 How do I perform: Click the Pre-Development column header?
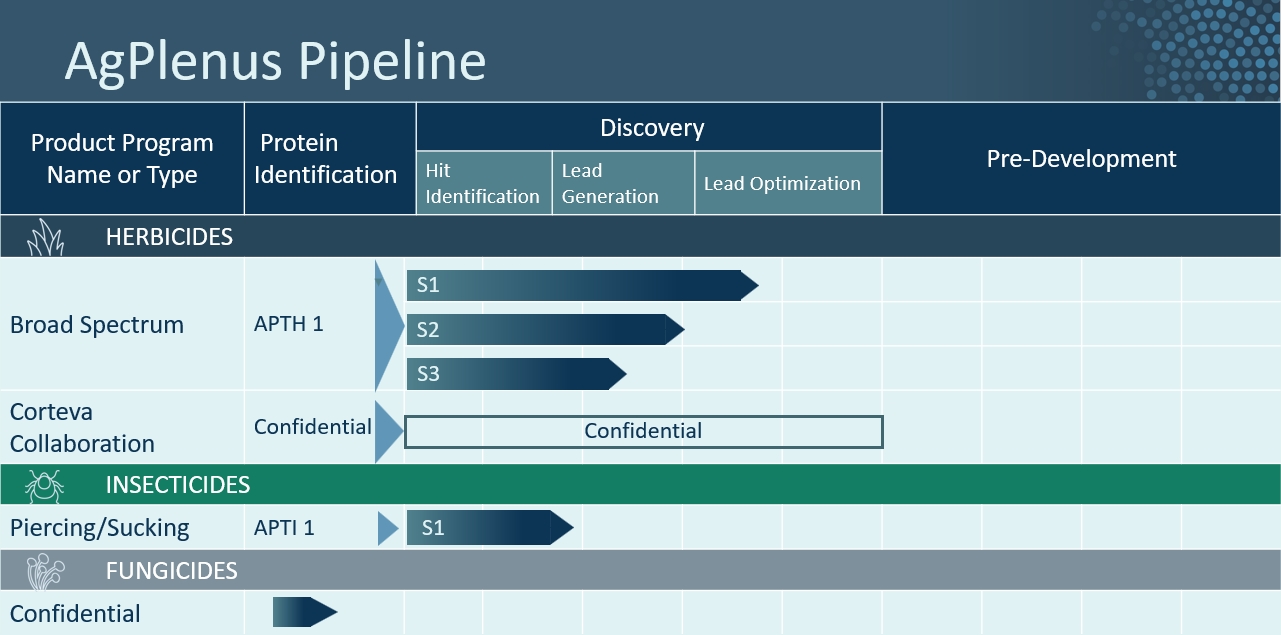(1081, 158)
